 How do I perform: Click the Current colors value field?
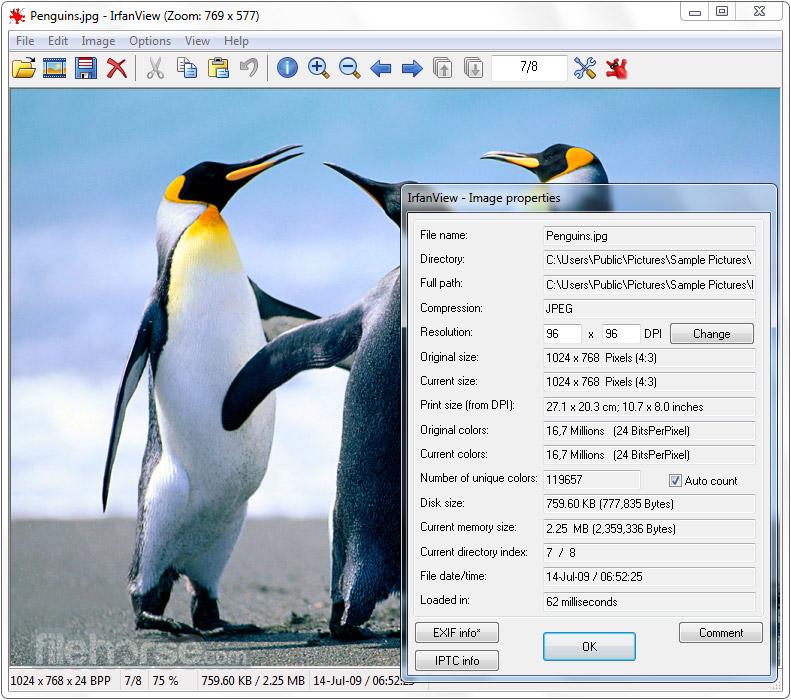[649, 455]
